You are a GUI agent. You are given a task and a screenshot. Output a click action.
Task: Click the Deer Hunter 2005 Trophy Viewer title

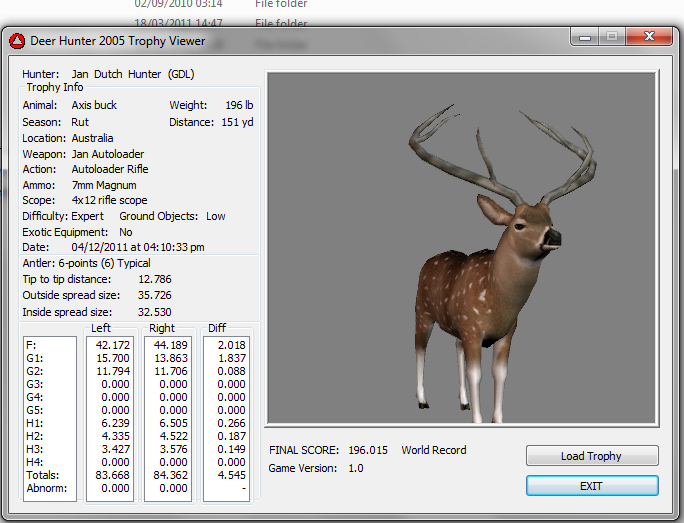pos(120,41)
